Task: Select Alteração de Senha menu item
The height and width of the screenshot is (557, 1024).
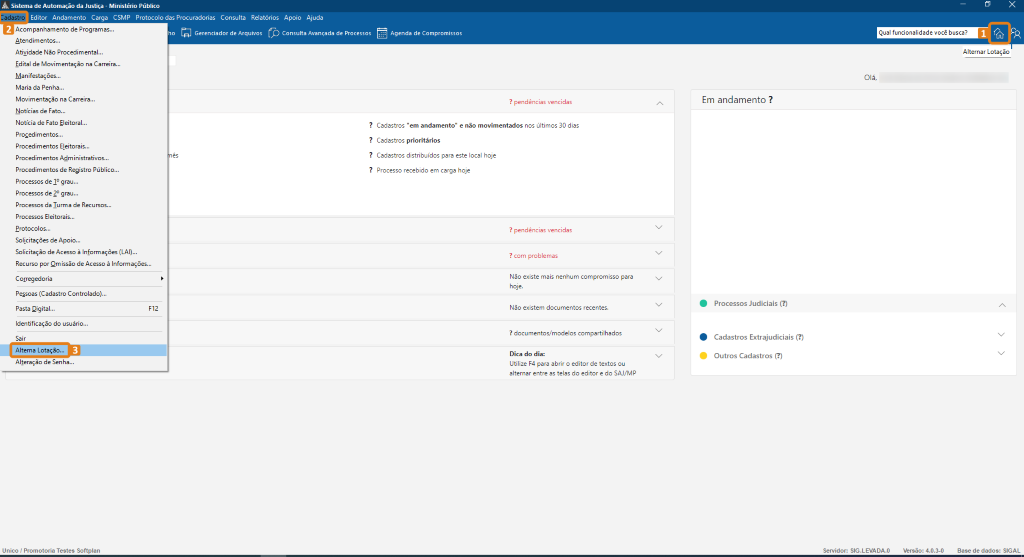Action: tap(44, 362)
